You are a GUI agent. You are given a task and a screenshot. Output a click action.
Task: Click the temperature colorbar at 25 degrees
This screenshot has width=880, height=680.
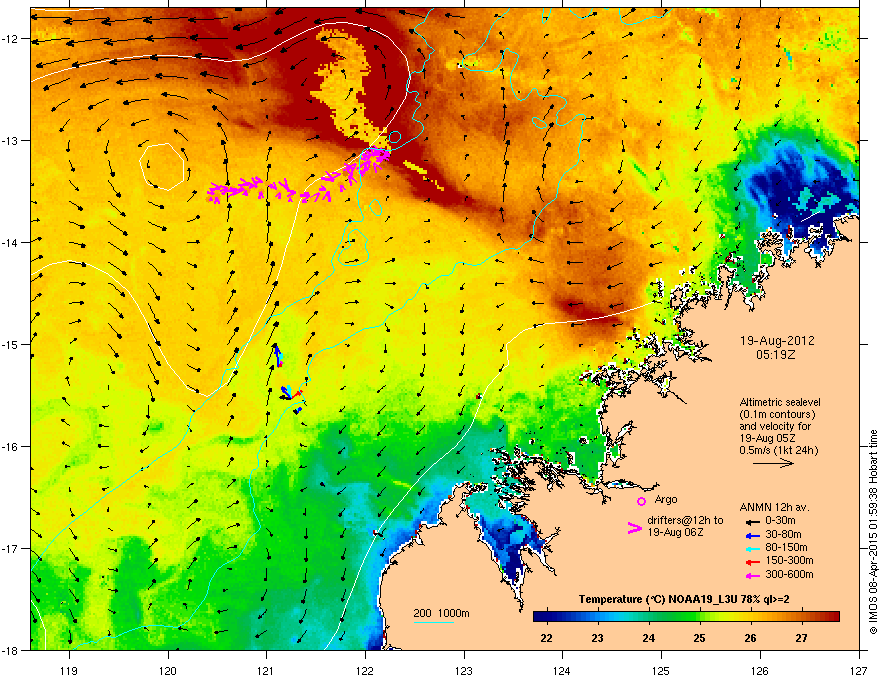[x=699, y=617]
